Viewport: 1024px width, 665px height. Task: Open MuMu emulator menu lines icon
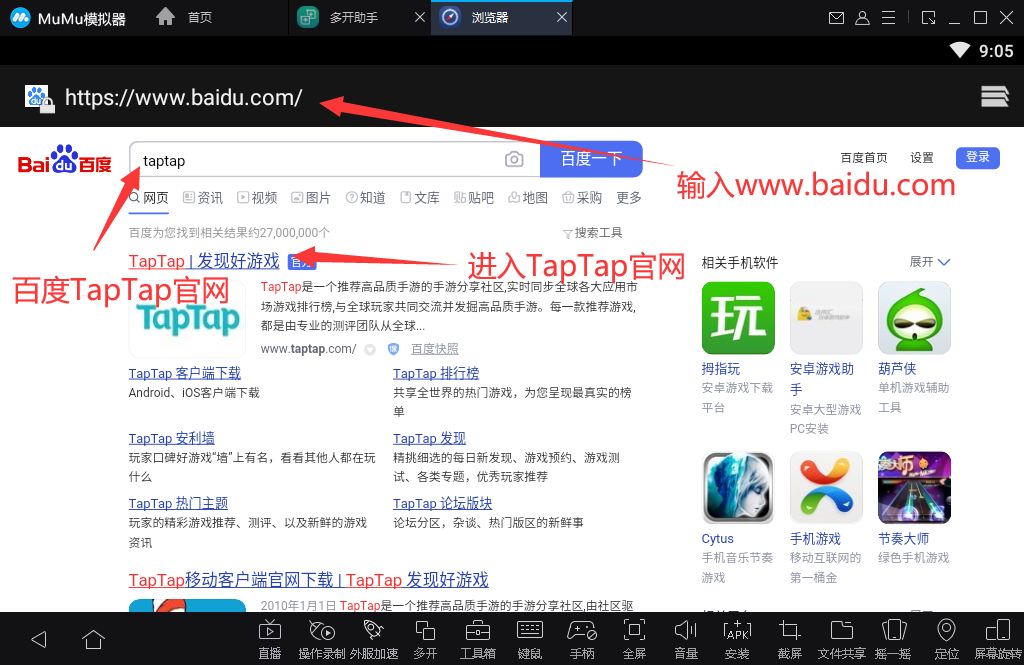pyautogui.click(x=888, y=18)
